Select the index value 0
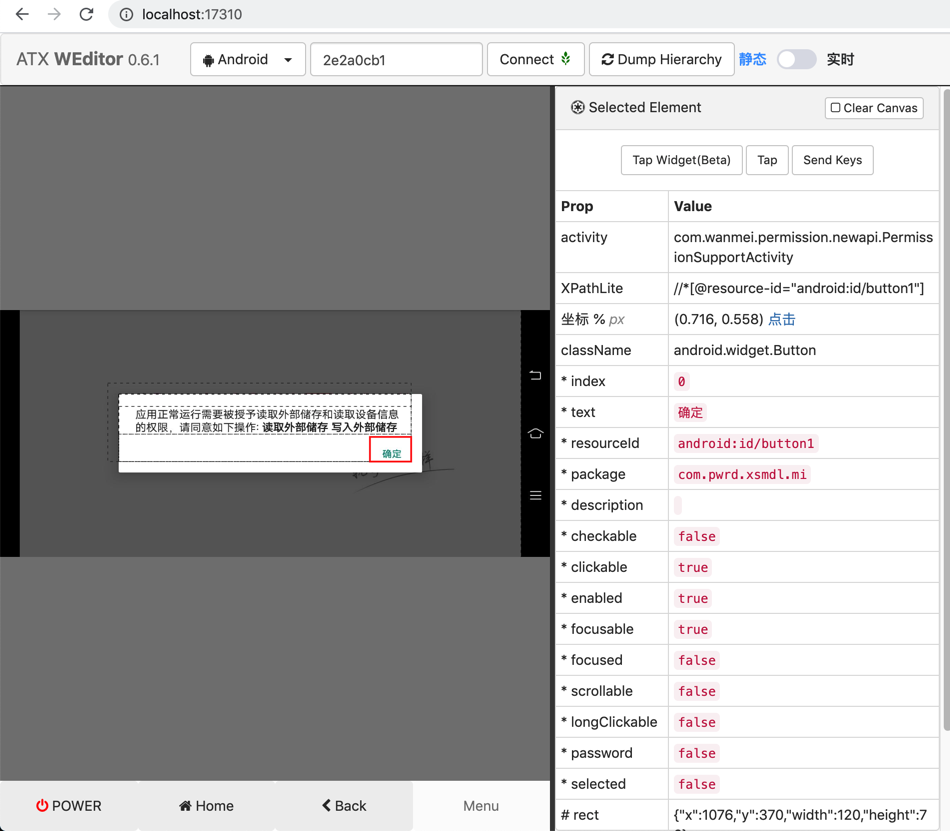Screen dimensions: 950x831 [682, 382]
